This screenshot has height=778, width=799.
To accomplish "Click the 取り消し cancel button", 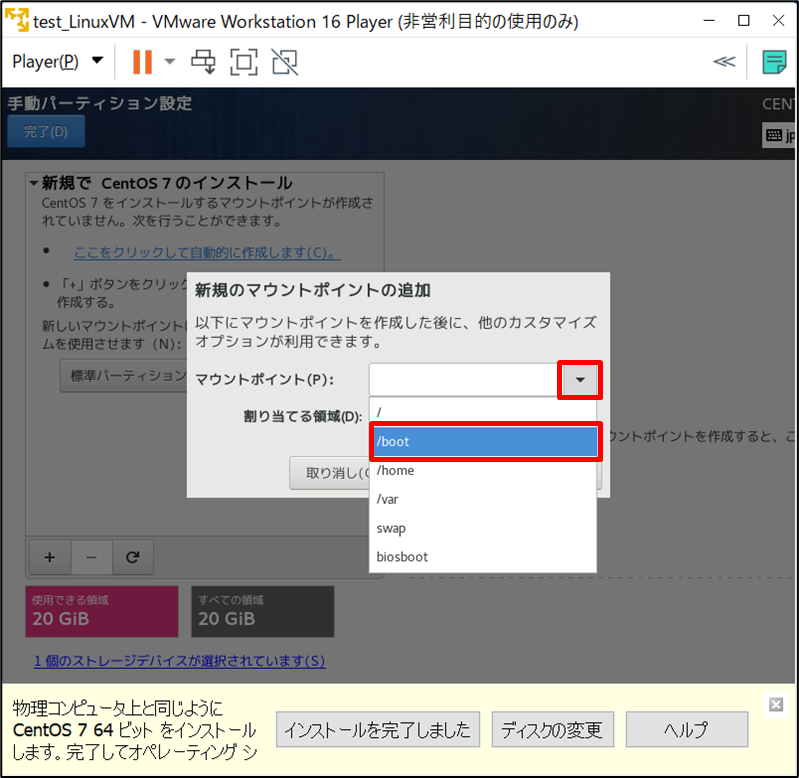I will (330, 473).
